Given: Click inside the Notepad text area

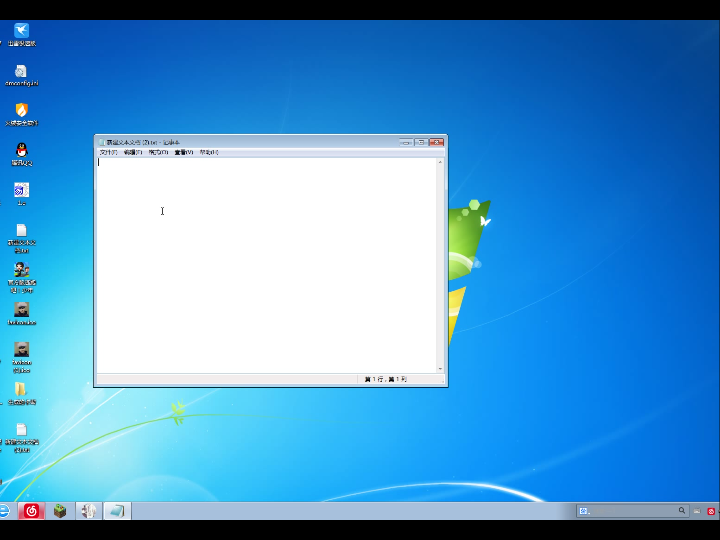Looking at the screenshot, I should [266, 265].
